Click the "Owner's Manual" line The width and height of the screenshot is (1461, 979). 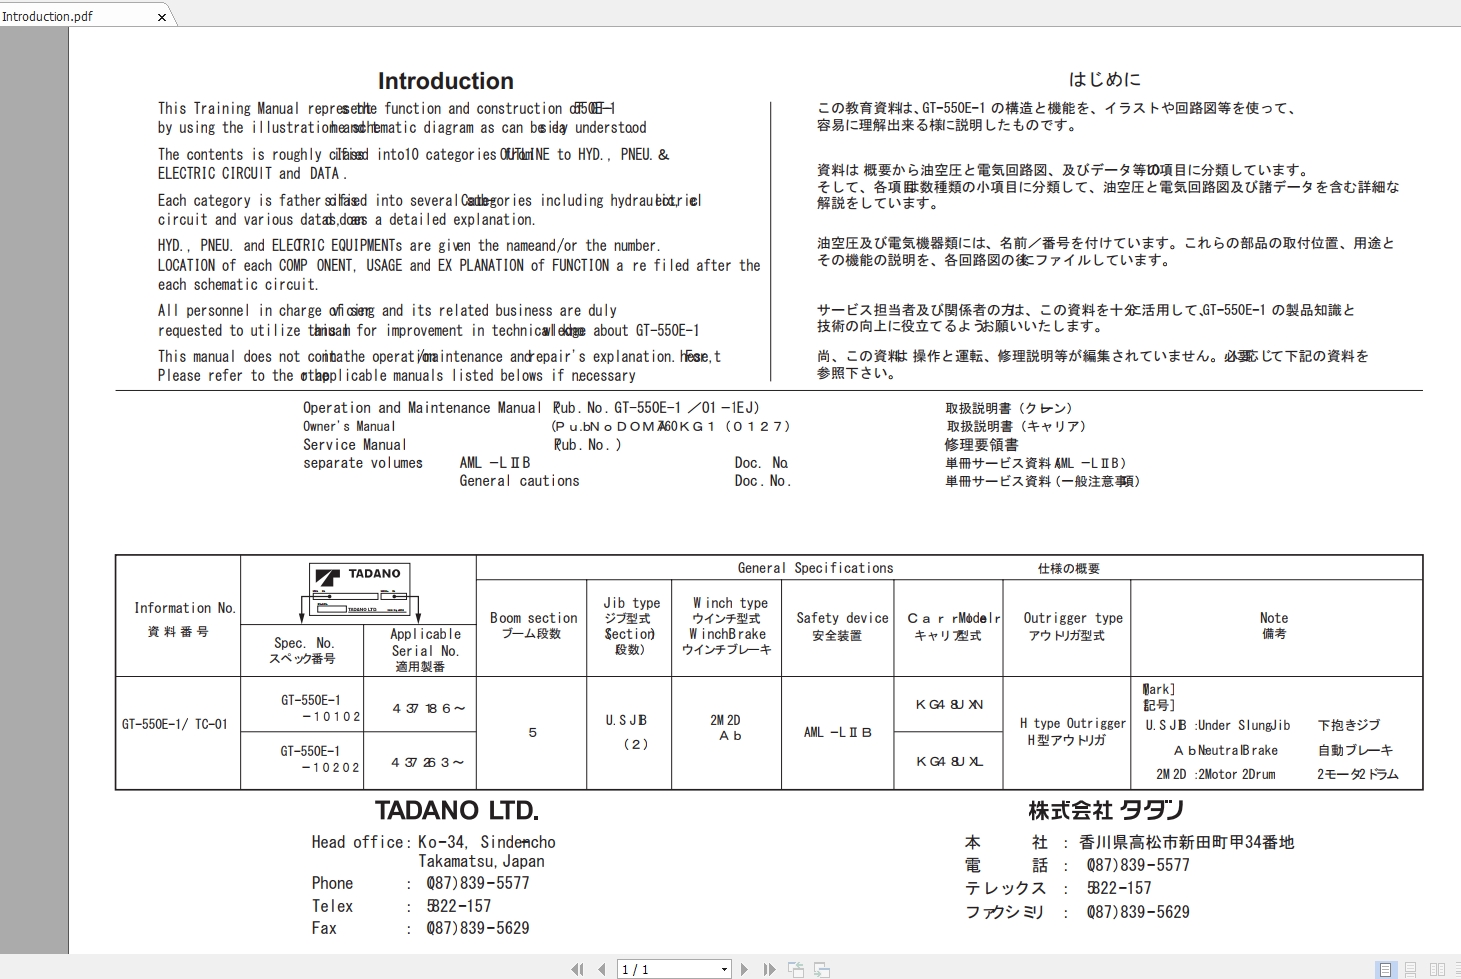click(x=349, y=426)
